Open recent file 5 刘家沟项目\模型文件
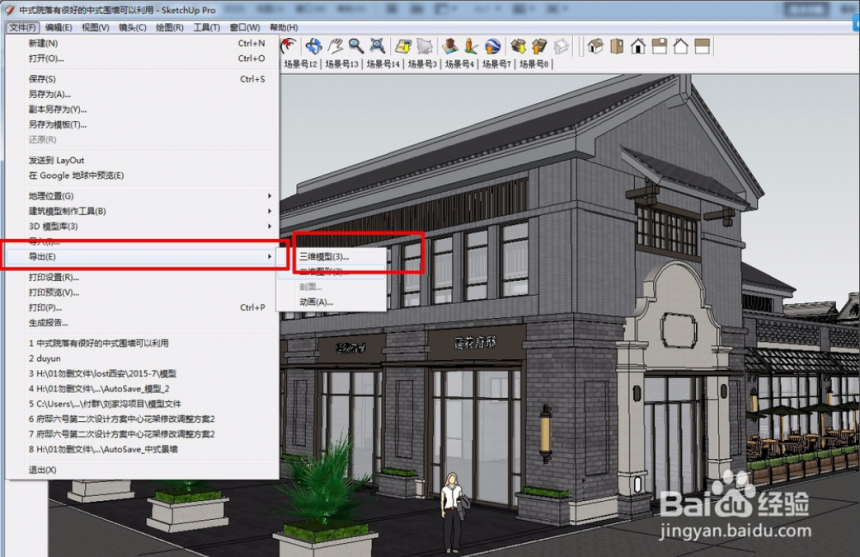860x557 pixels. pos(142,404)
